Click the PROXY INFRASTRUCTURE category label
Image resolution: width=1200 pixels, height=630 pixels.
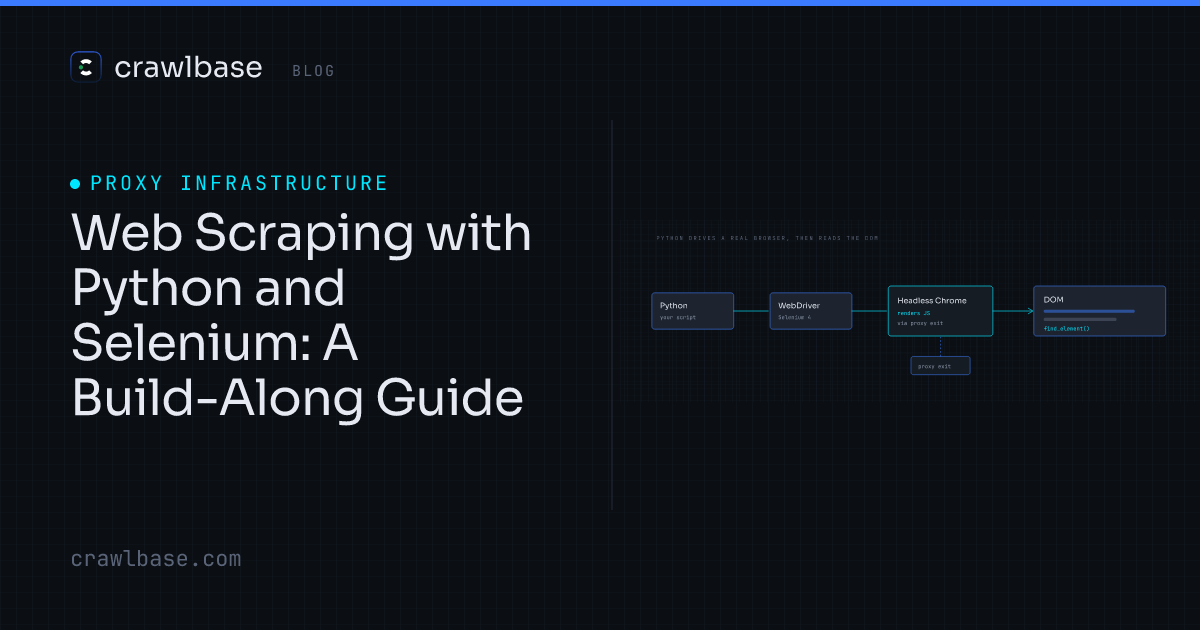[x=239, y=183]
